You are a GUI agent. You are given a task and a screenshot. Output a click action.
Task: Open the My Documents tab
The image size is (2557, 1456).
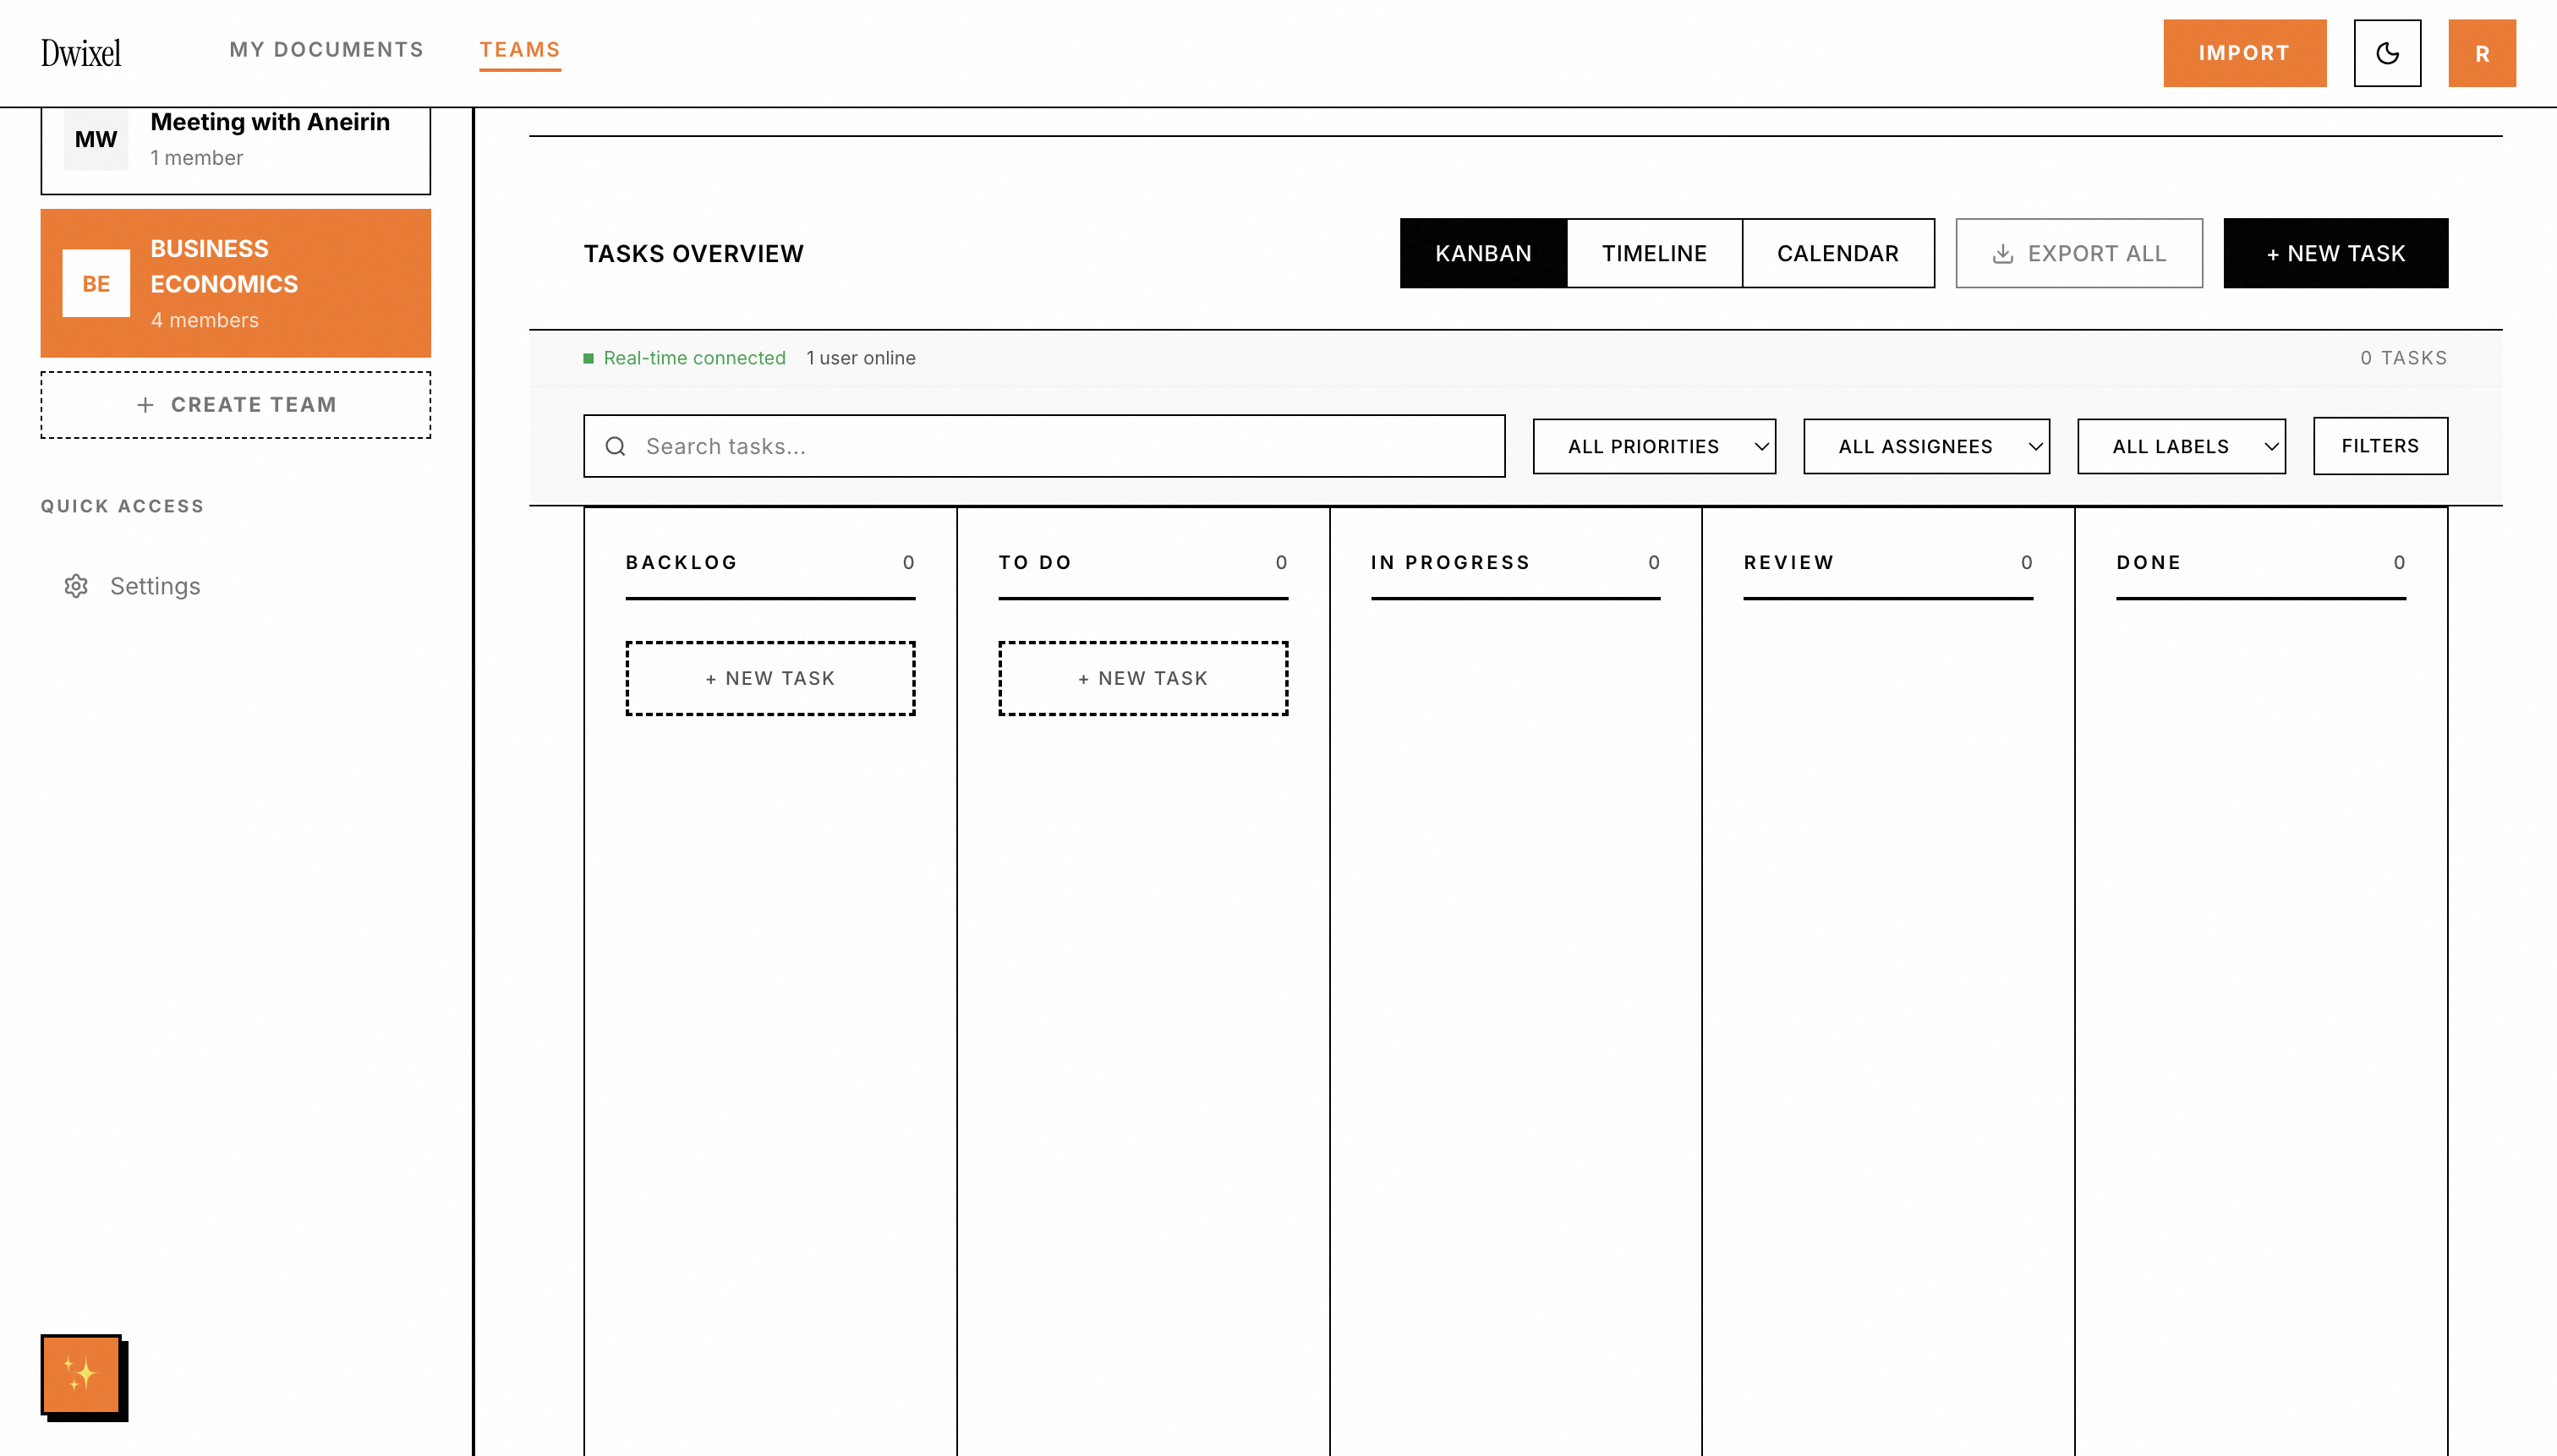click(x=327, y=49)
